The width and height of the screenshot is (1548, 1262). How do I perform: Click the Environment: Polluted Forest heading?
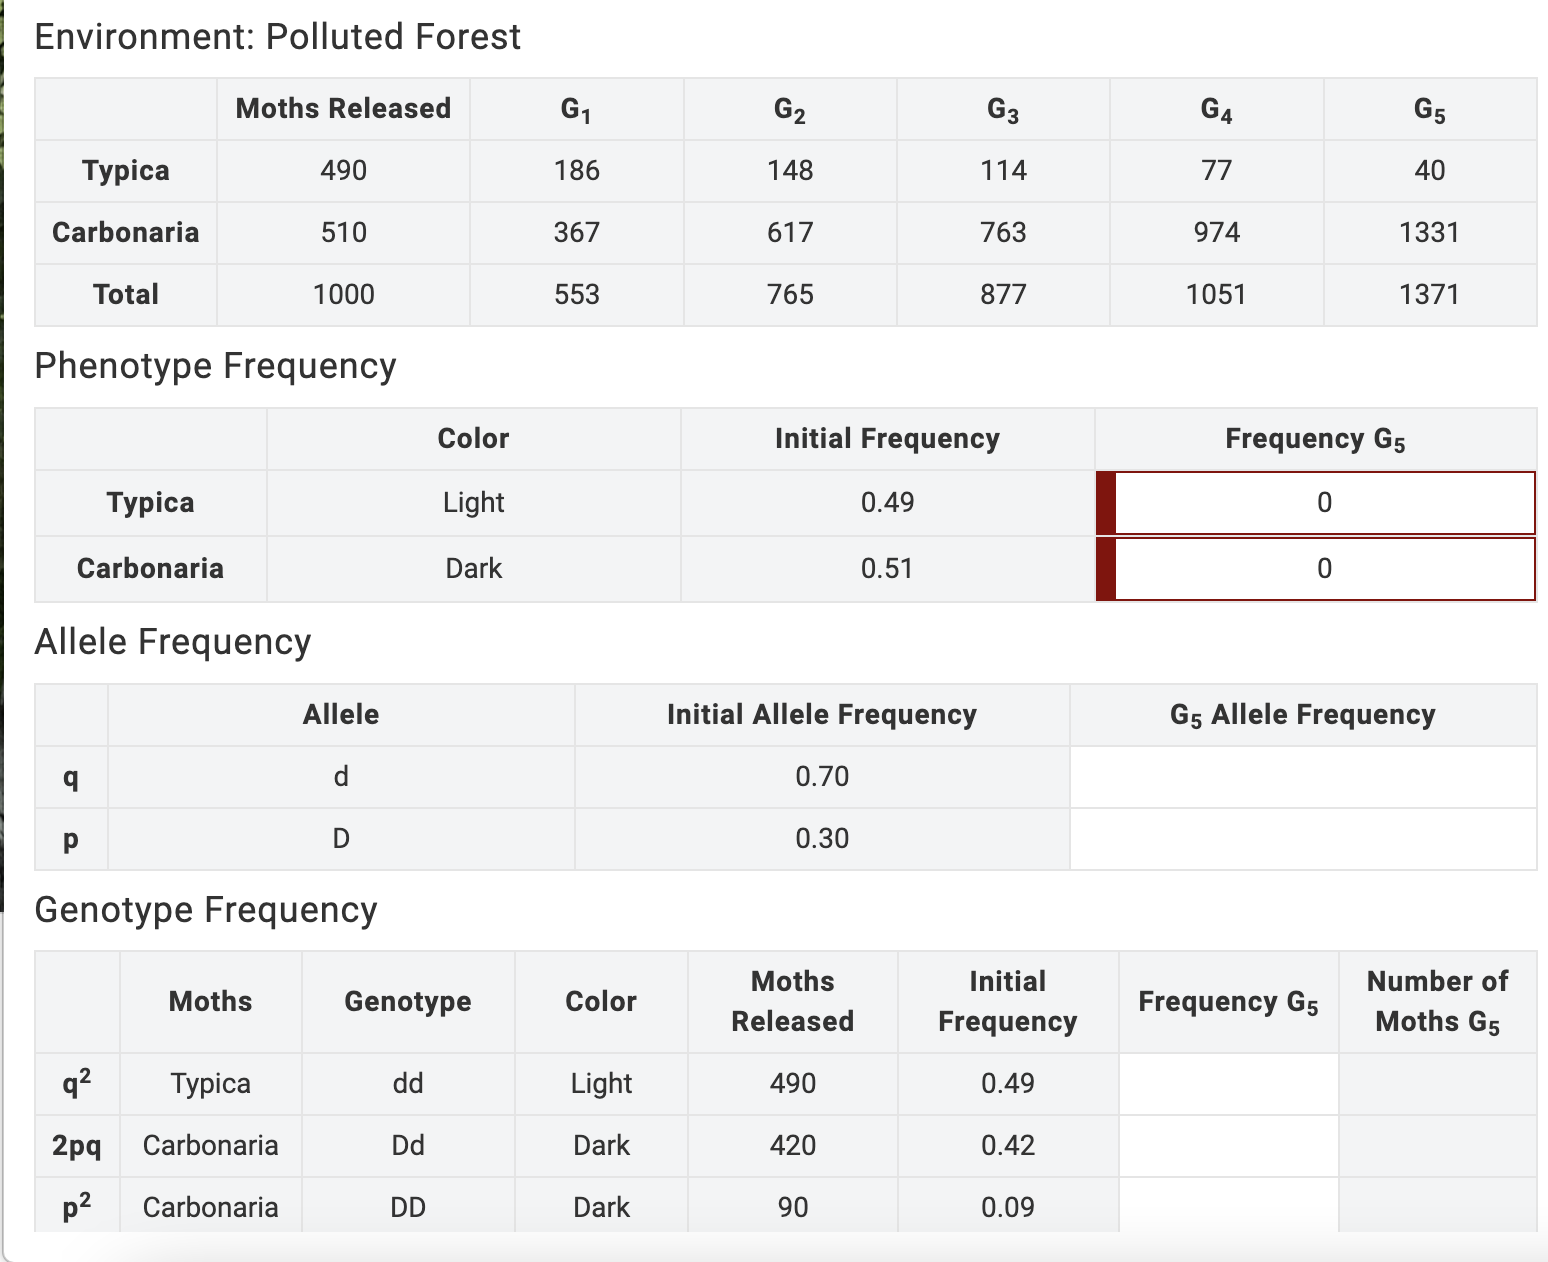point(277,37)
